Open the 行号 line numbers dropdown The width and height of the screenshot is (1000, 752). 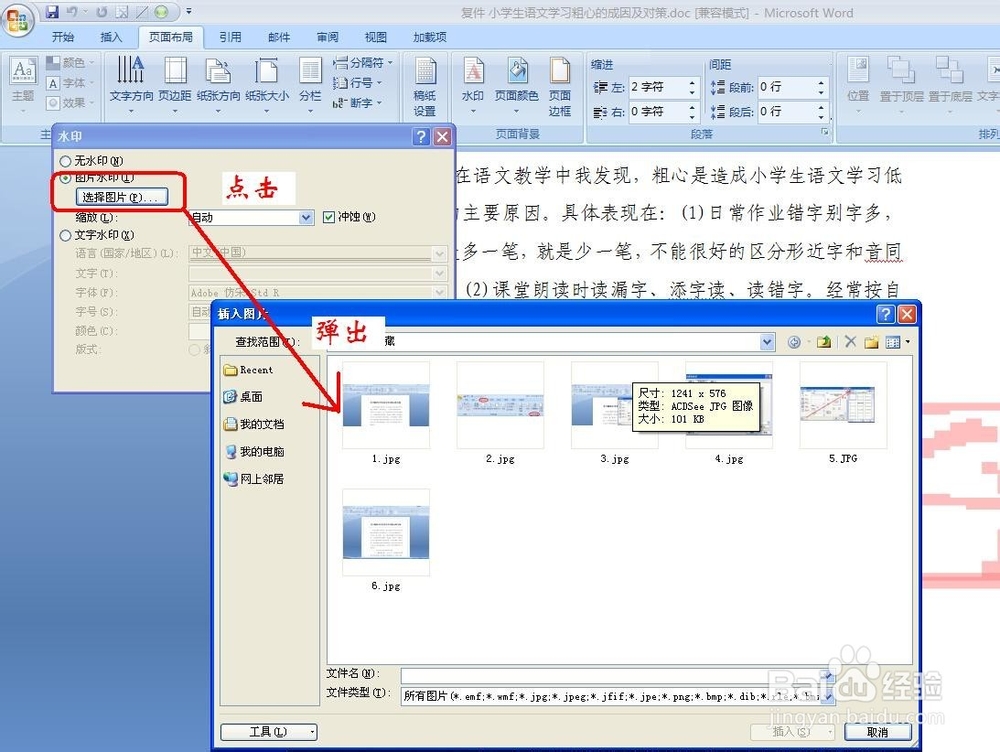(x=358, y=83)
